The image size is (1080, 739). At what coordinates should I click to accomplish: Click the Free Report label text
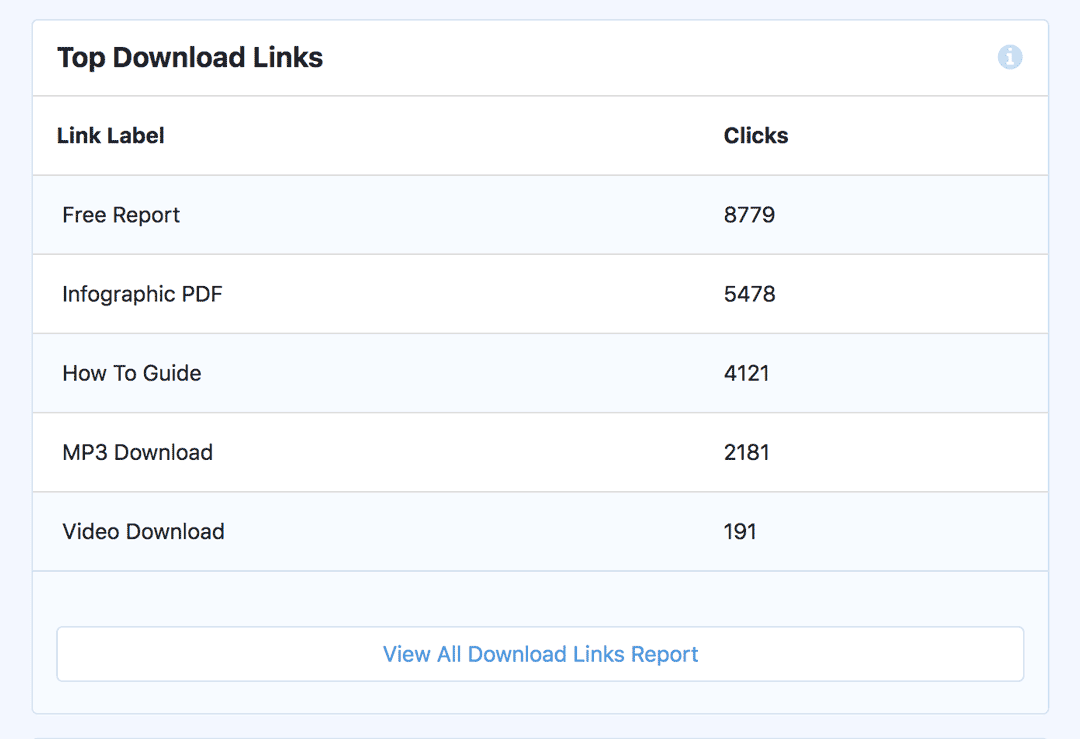point(120,214)
